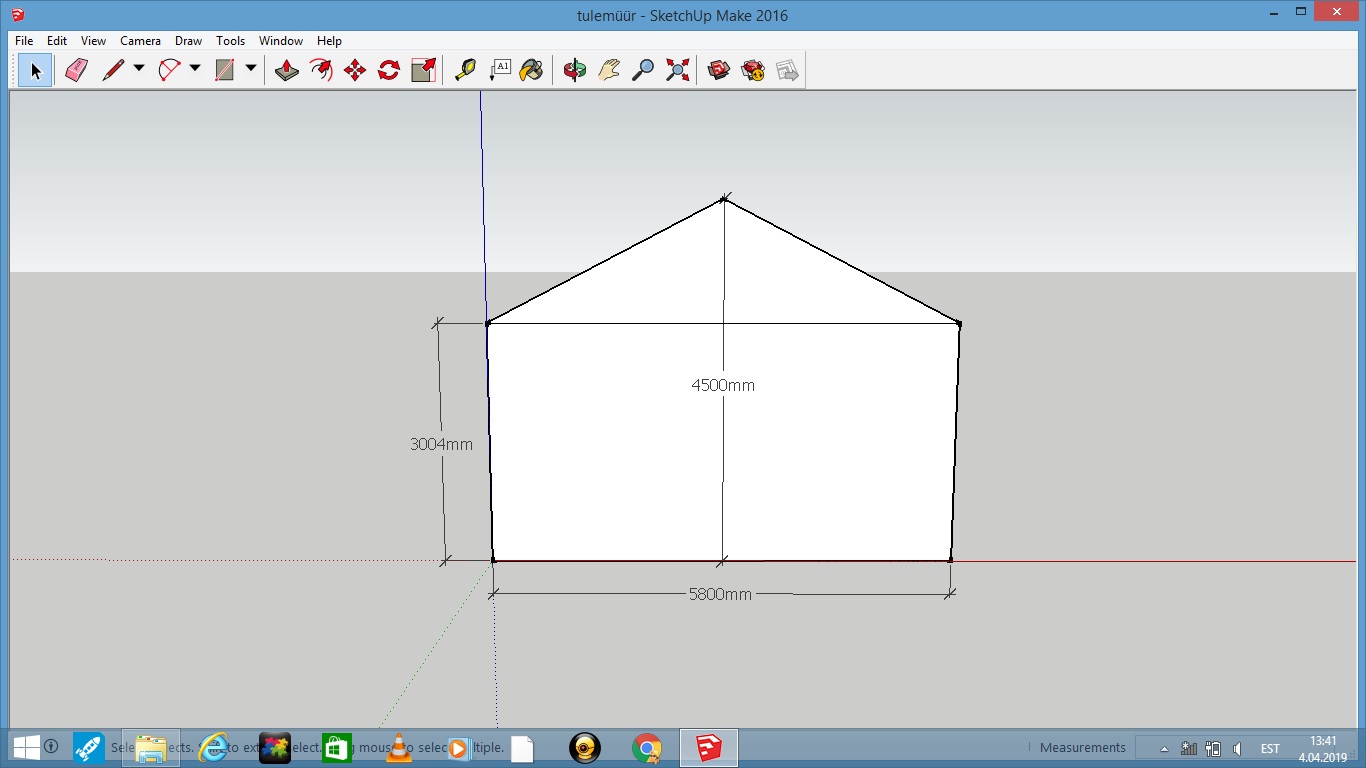This screenshot has height=768, width=1366.
Task: Click the Zoom Extents tool
Action: point(677,70)
